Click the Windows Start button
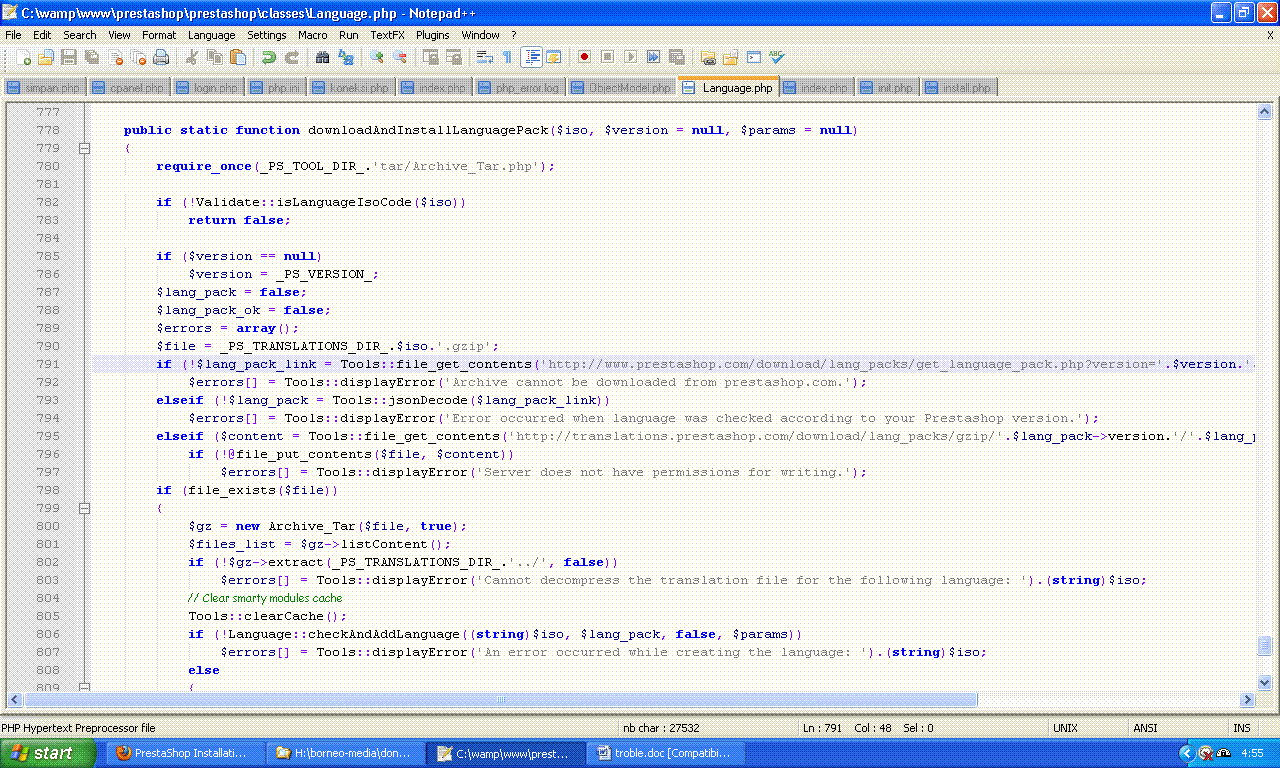 (40, 753)
